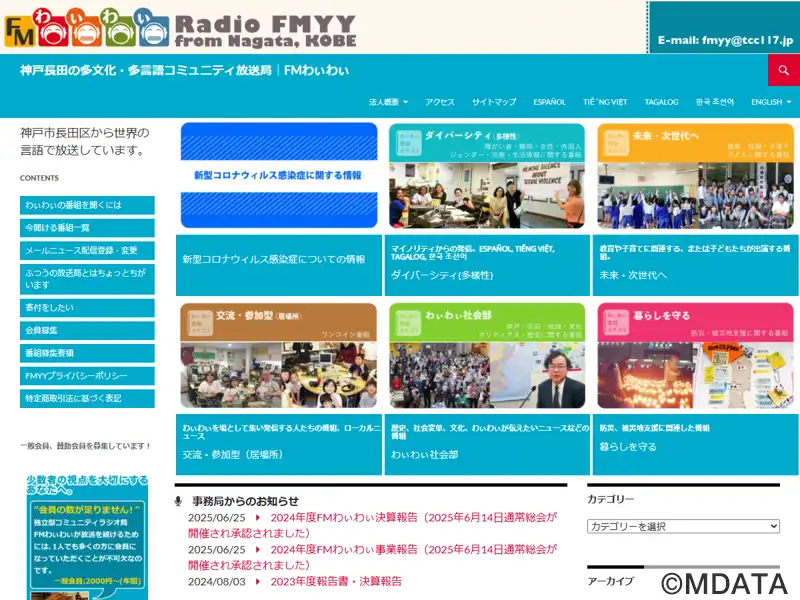Click わぃわぃ社会部 text link
The height and width of the screenshot is (600, 800).
(424, 455)
